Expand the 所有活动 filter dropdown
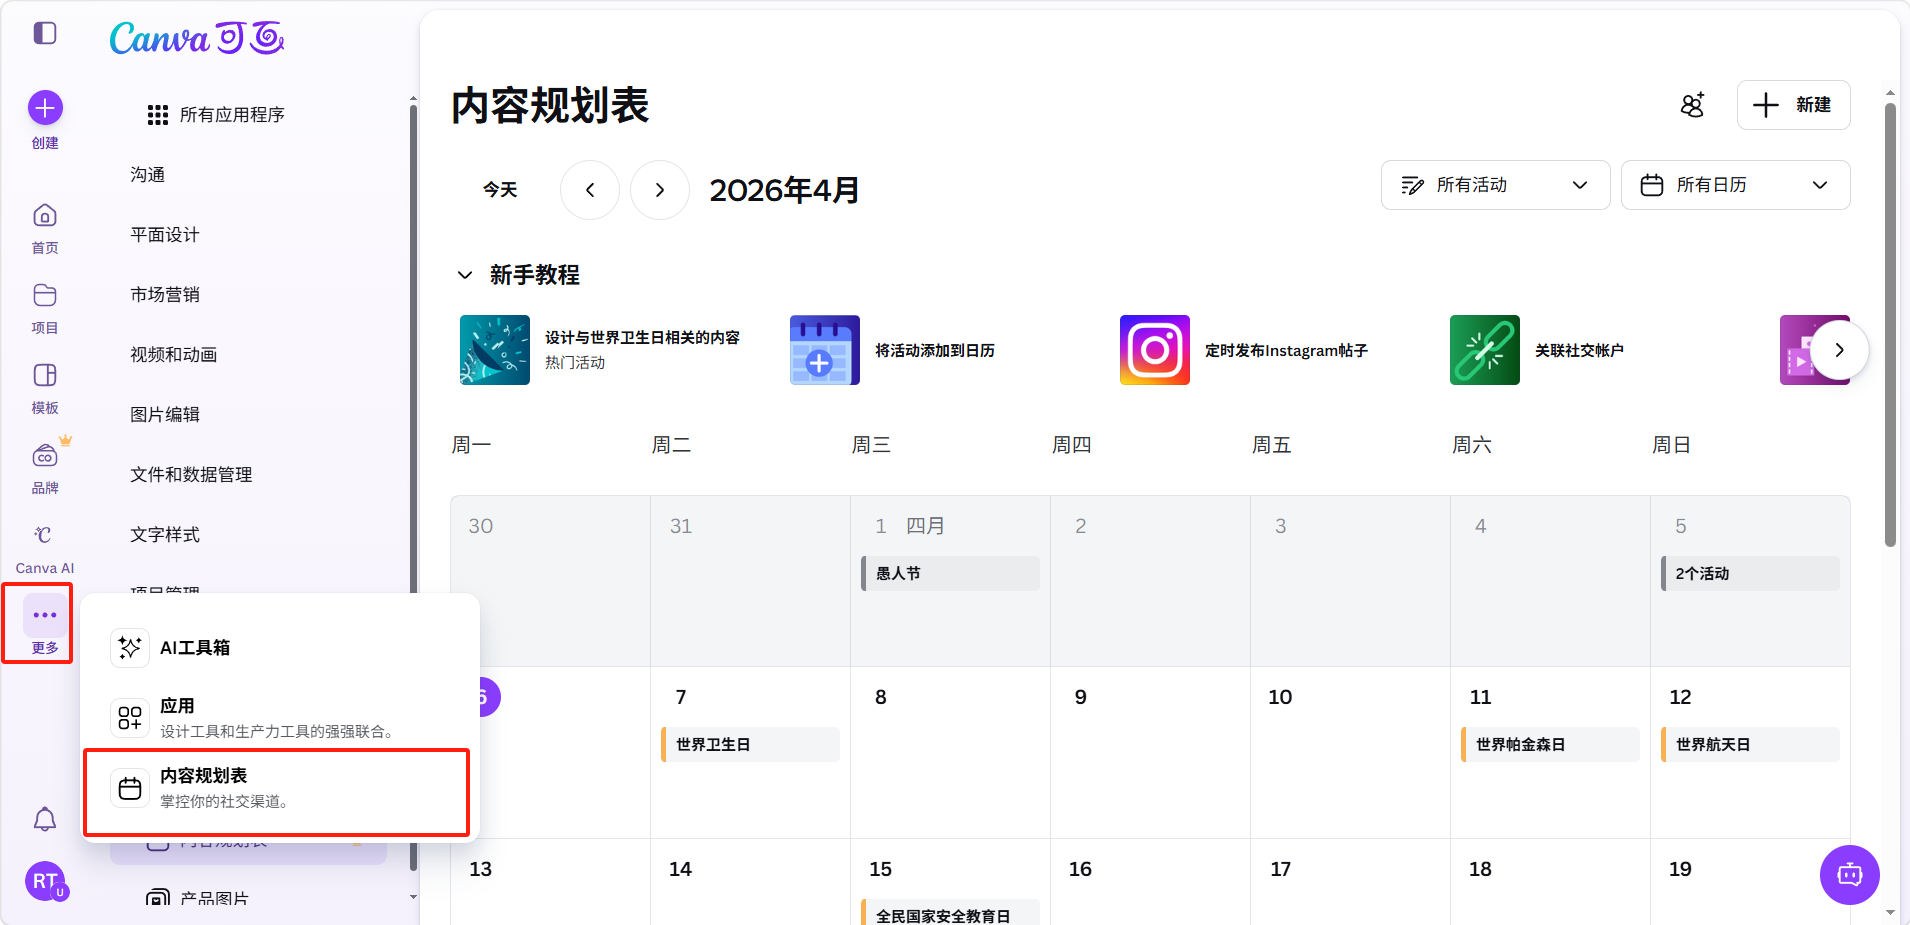1910x925 pixels. [x=1495, y=185]
